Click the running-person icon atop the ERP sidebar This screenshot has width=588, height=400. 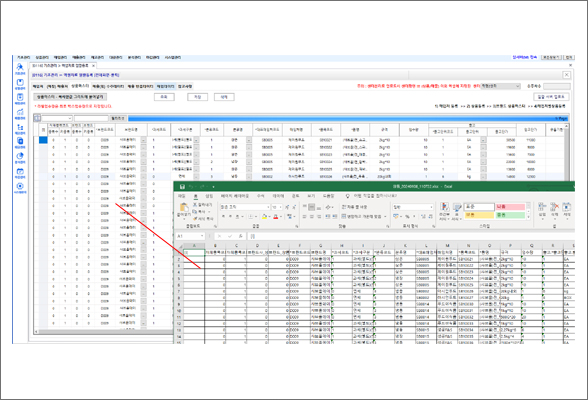[x=20, y=67]
